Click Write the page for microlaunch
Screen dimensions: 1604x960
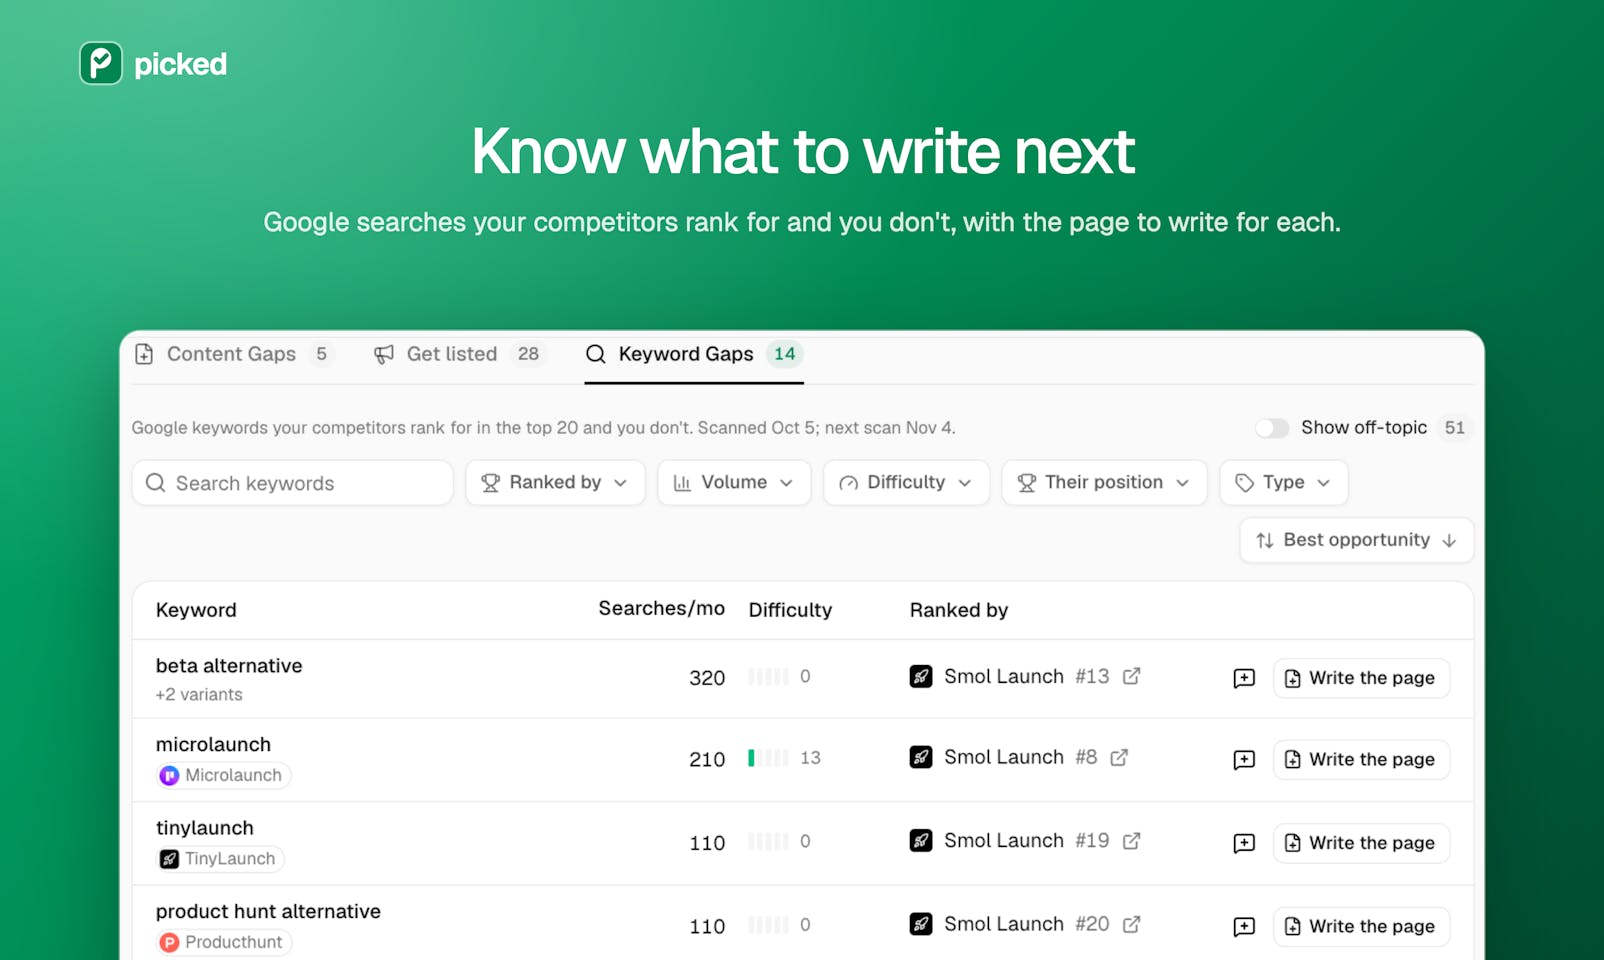pos(1361,760)
